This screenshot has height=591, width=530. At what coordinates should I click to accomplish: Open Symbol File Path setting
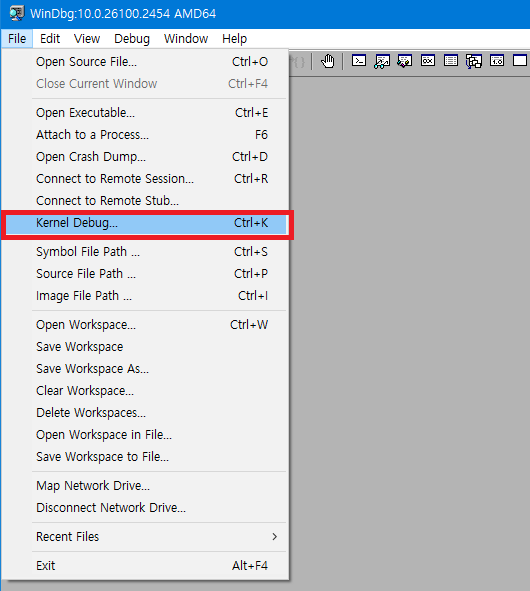145,252
